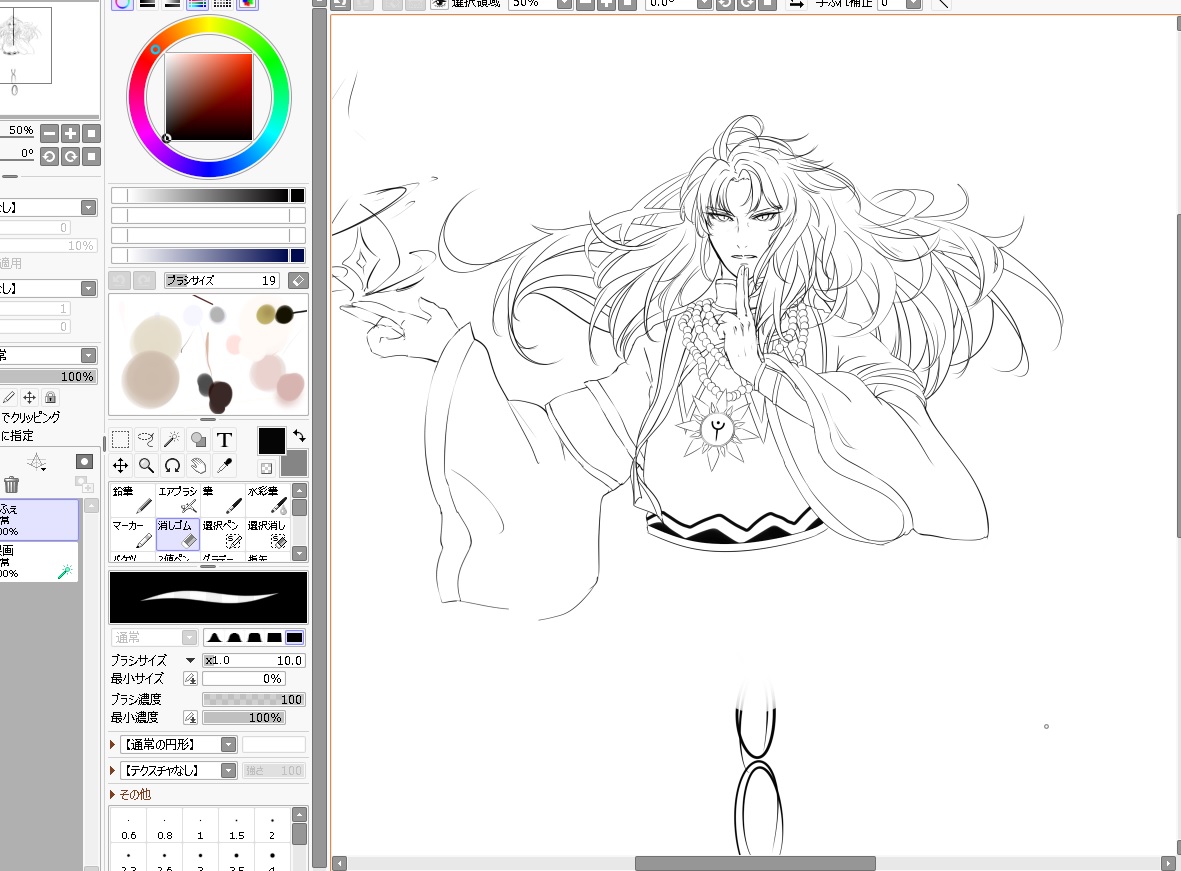Select the lasso selection tool

146,439
